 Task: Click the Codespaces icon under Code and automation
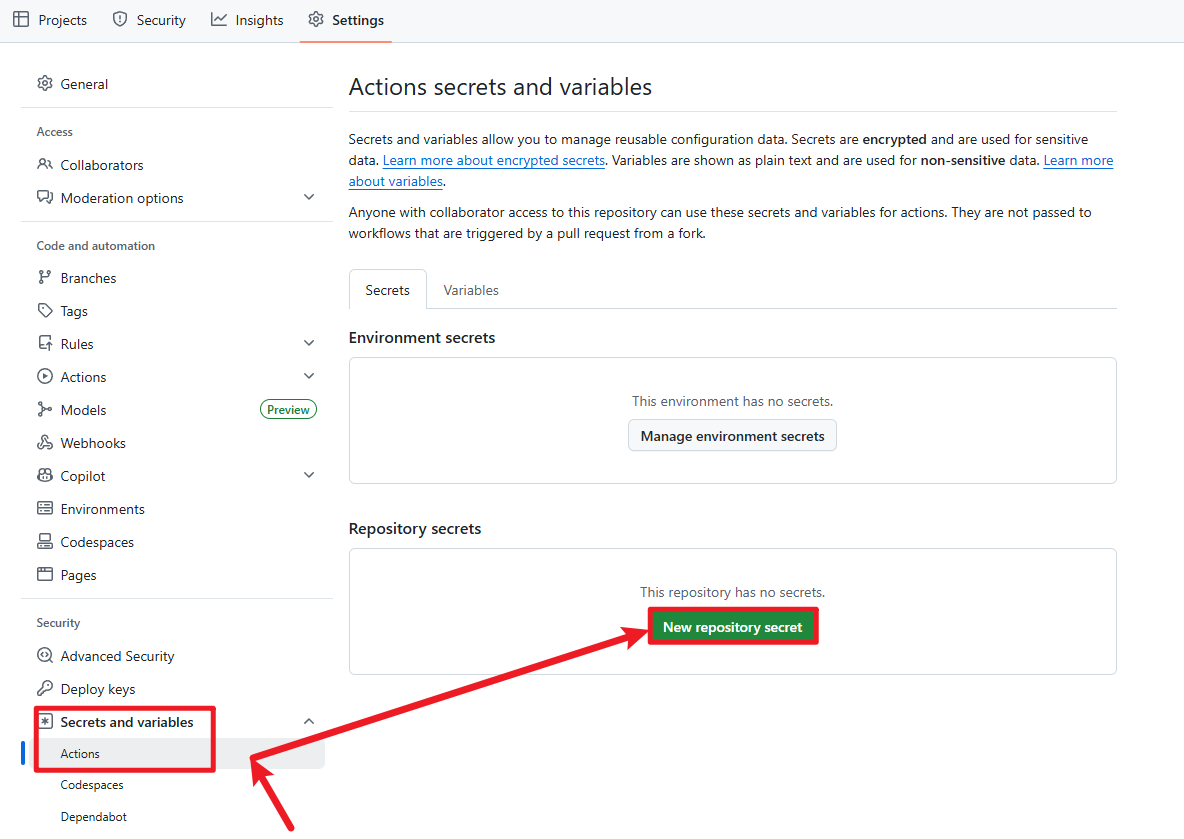tap(45, 542)
